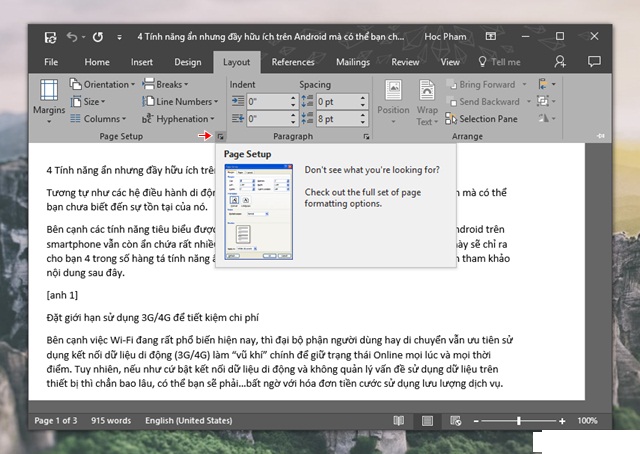Open Page Setup dialog launcher
640x454 pixels.
[x=220, y=135]
